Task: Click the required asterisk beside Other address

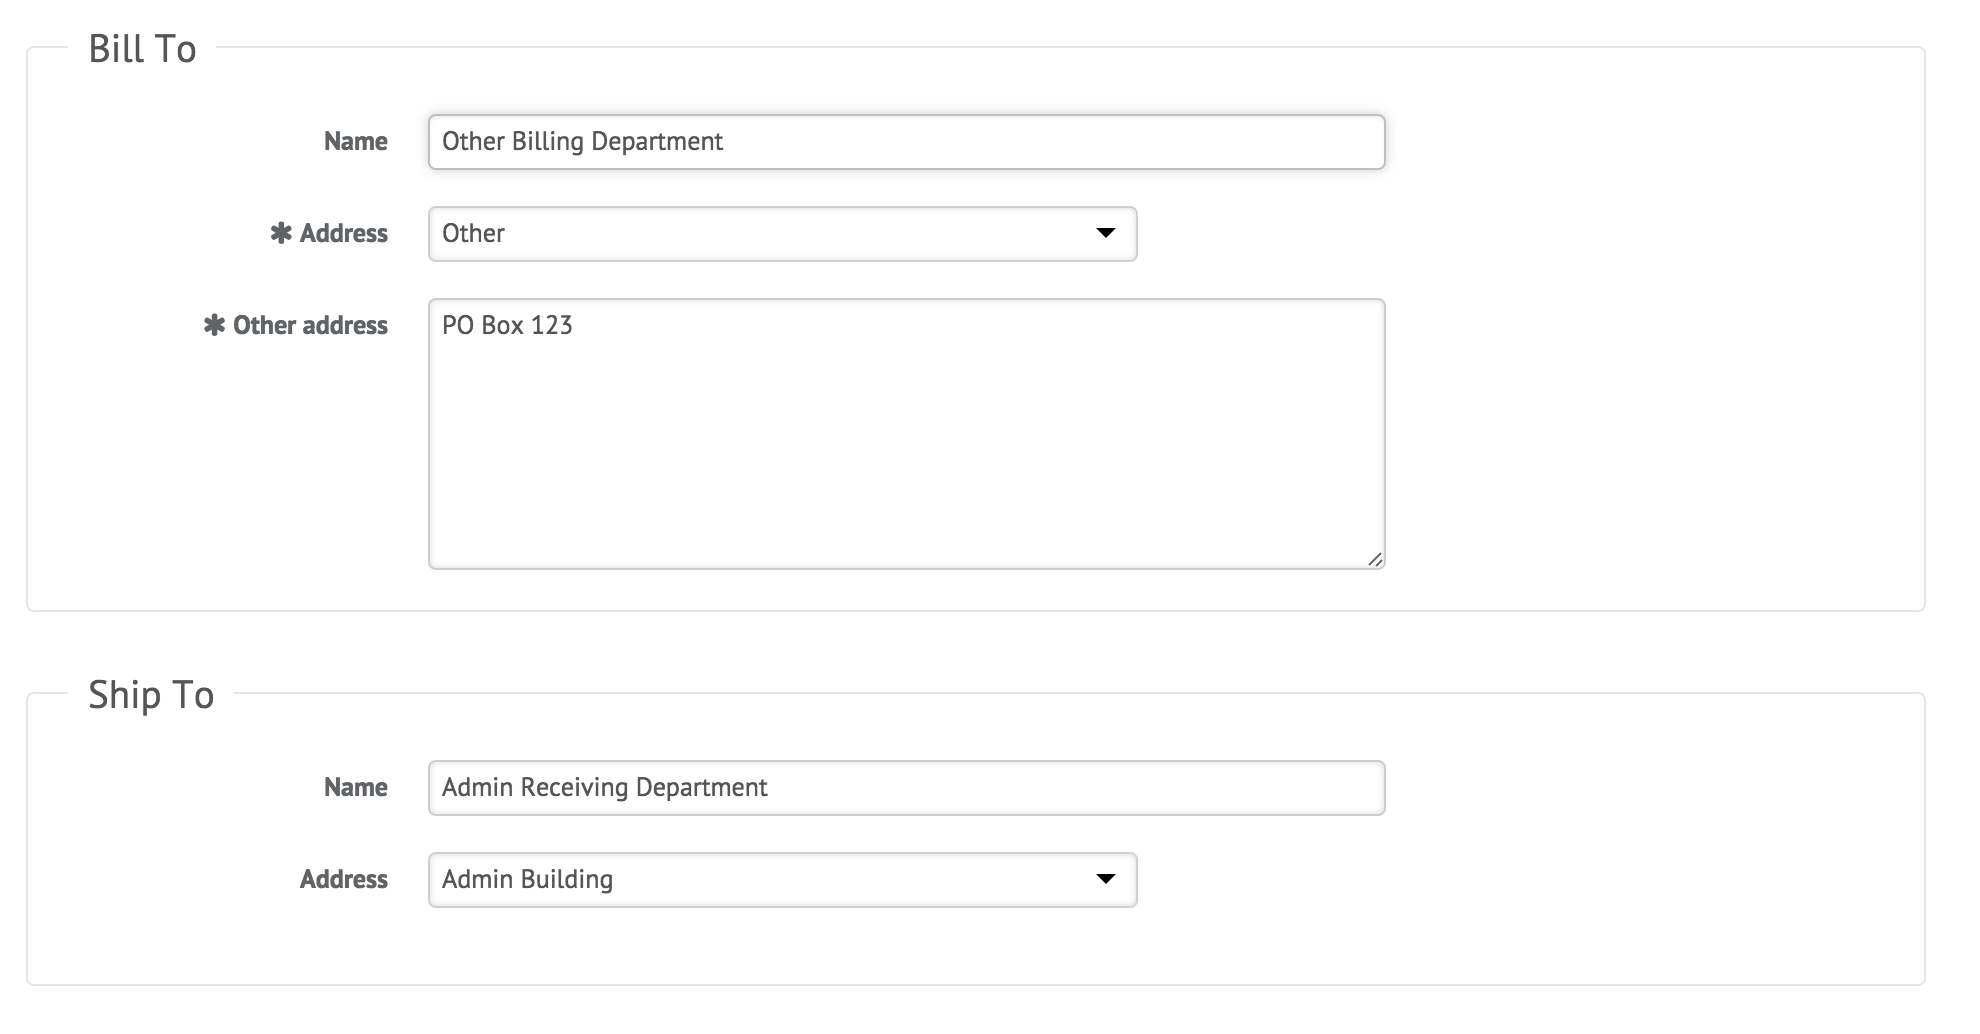Action: [214, 325]
